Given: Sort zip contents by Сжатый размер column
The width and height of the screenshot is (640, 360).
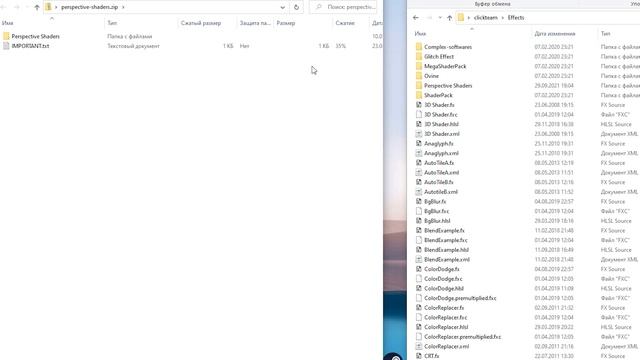Looking at the screenshot, I should click(201, 23).
